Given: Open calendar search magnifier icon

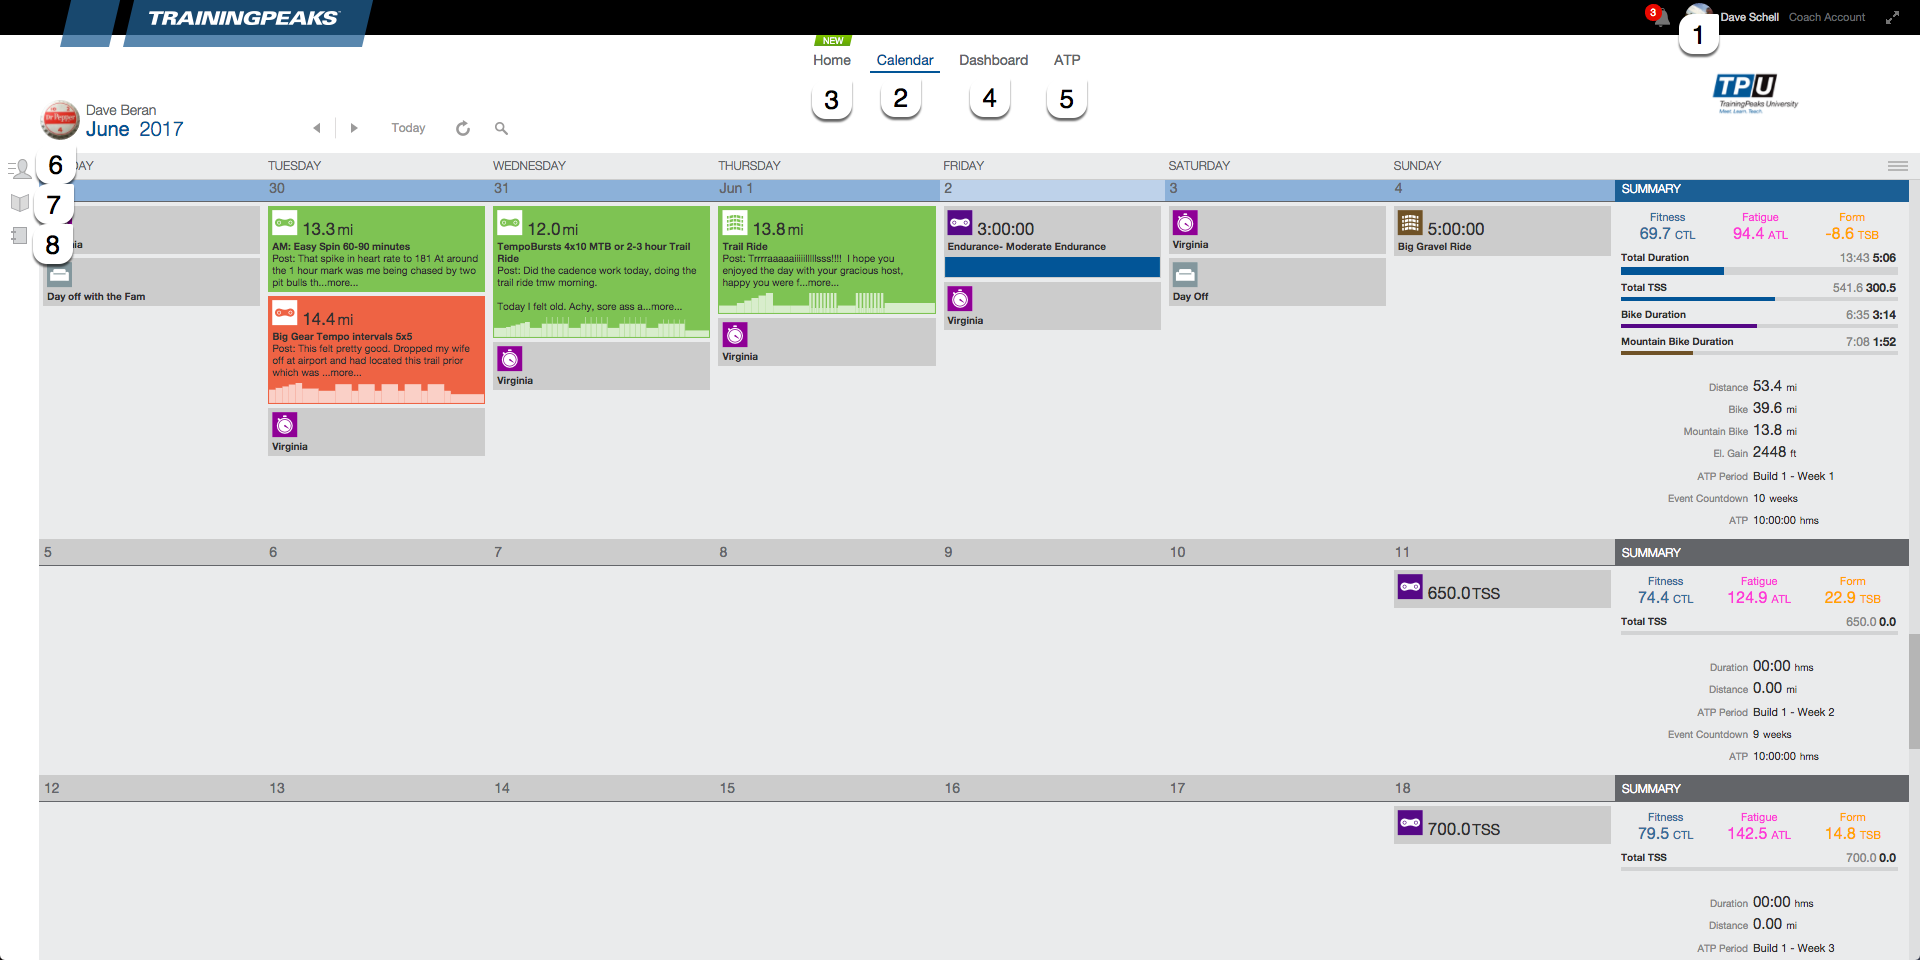Looking at the screenshot, I should pyautogui.click(x=501, y=128).
